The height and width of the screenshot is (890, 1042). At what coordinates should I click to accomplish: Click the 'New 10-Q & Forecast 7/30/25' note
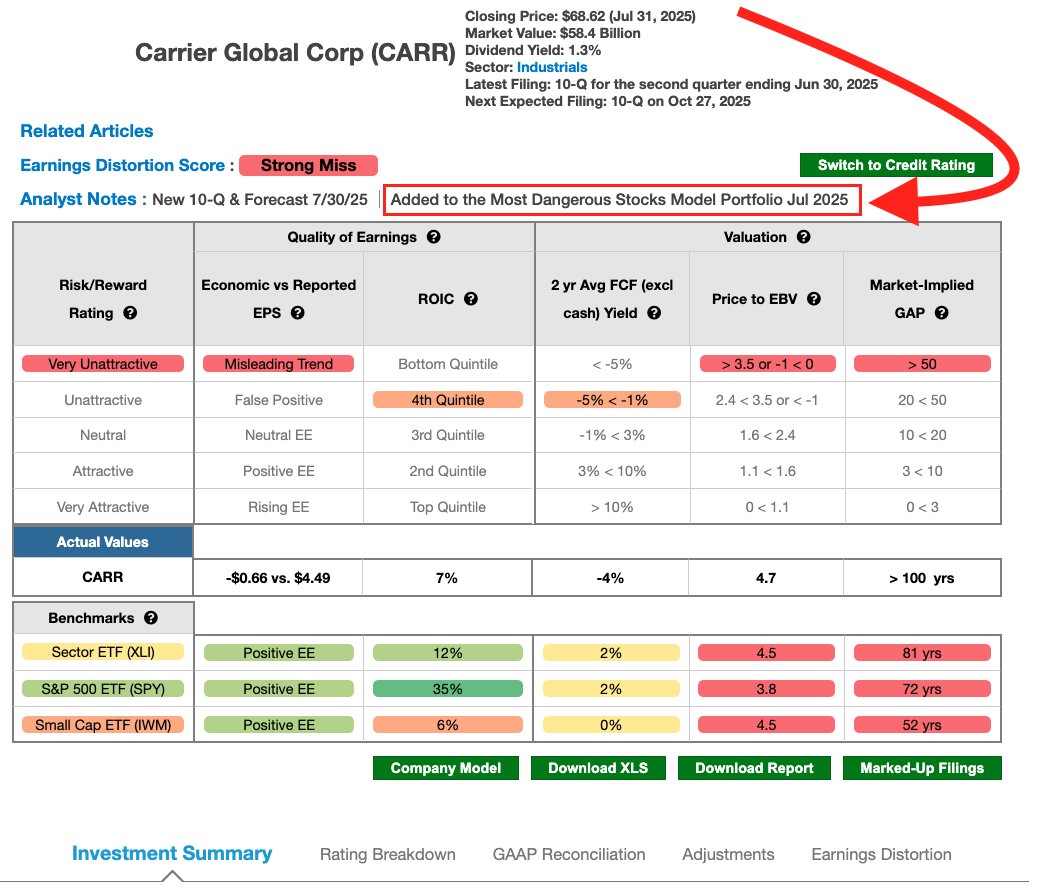tap(260, 199)
